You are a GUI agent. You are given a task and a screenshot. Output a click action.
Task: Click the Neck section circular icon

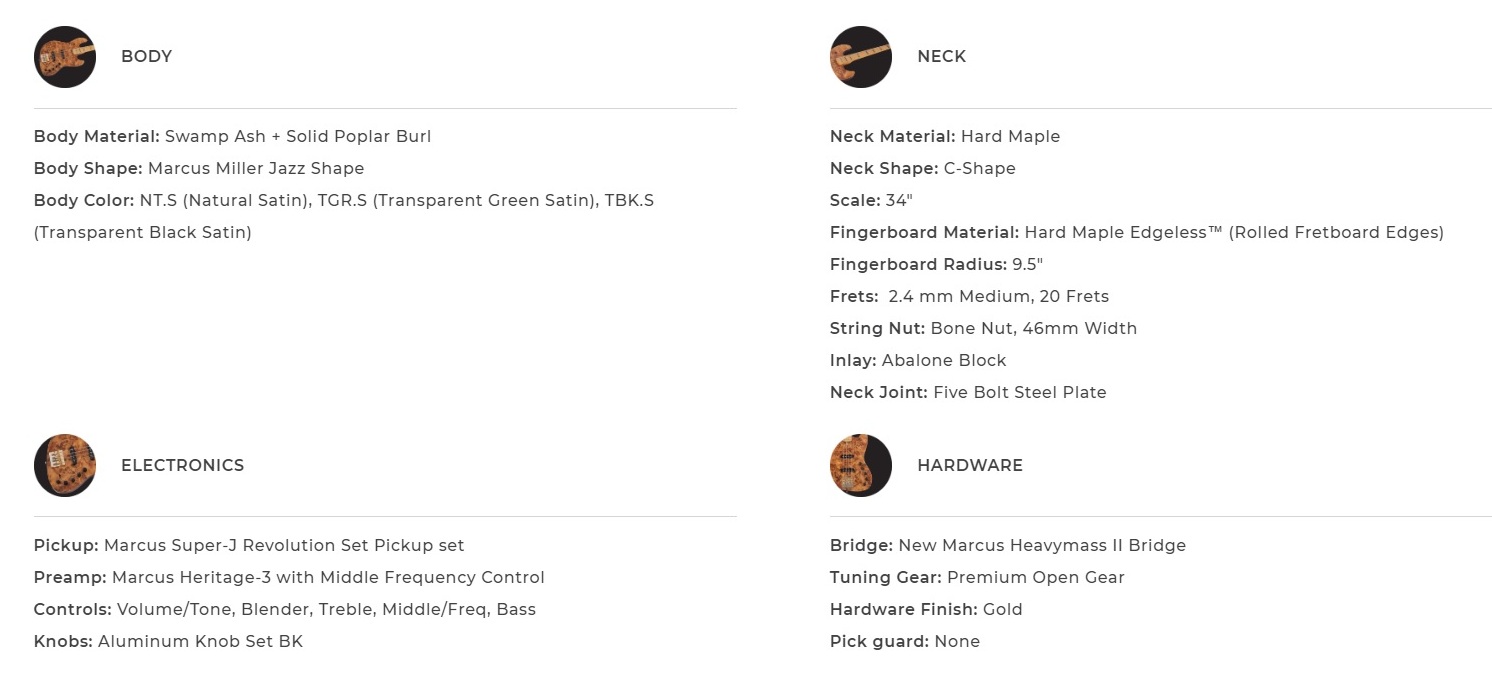[860, 57]
